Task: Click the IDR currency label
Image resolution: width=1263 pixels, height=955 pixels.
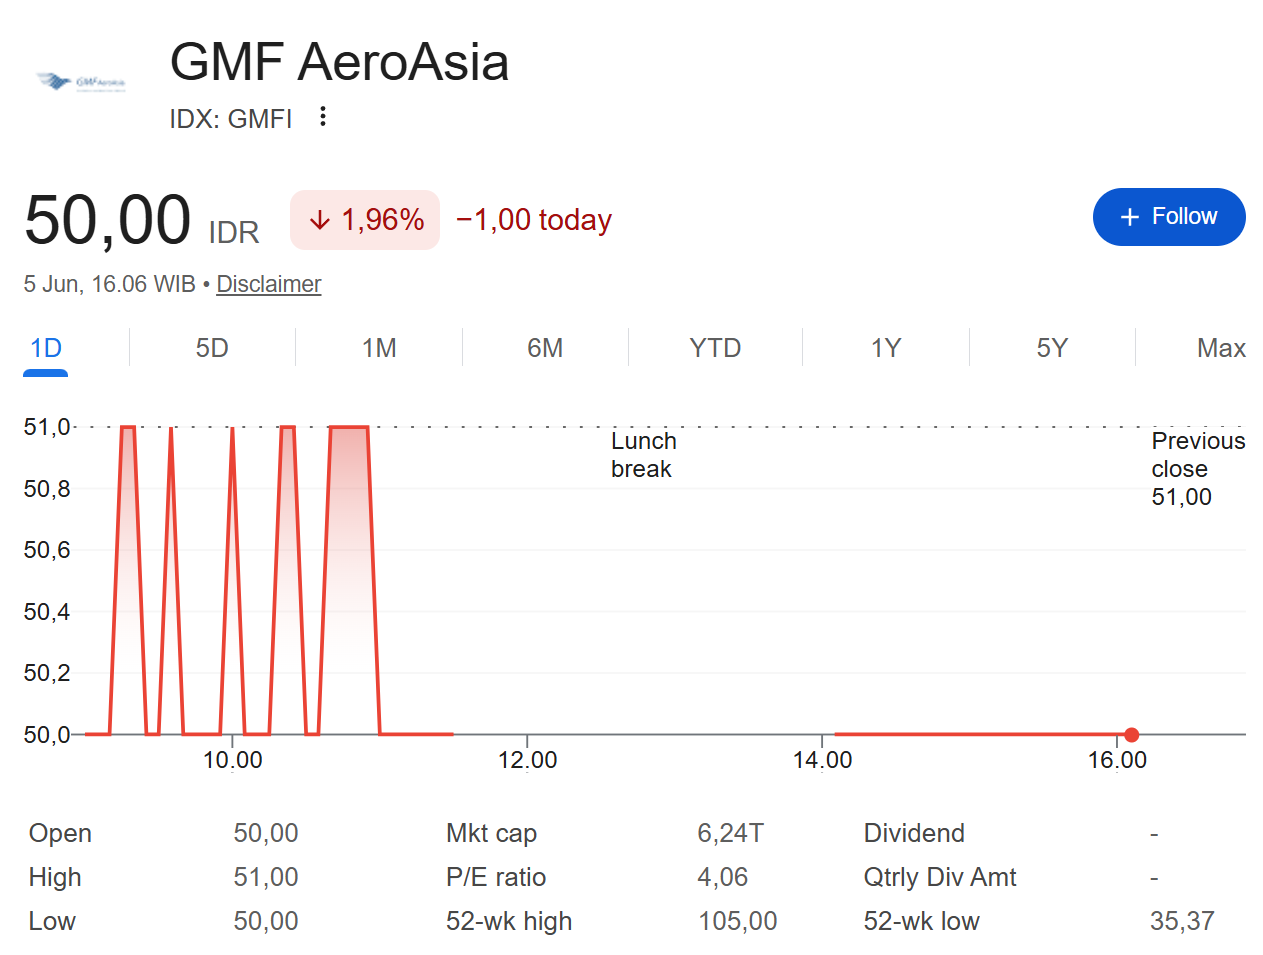Action: 234,233
